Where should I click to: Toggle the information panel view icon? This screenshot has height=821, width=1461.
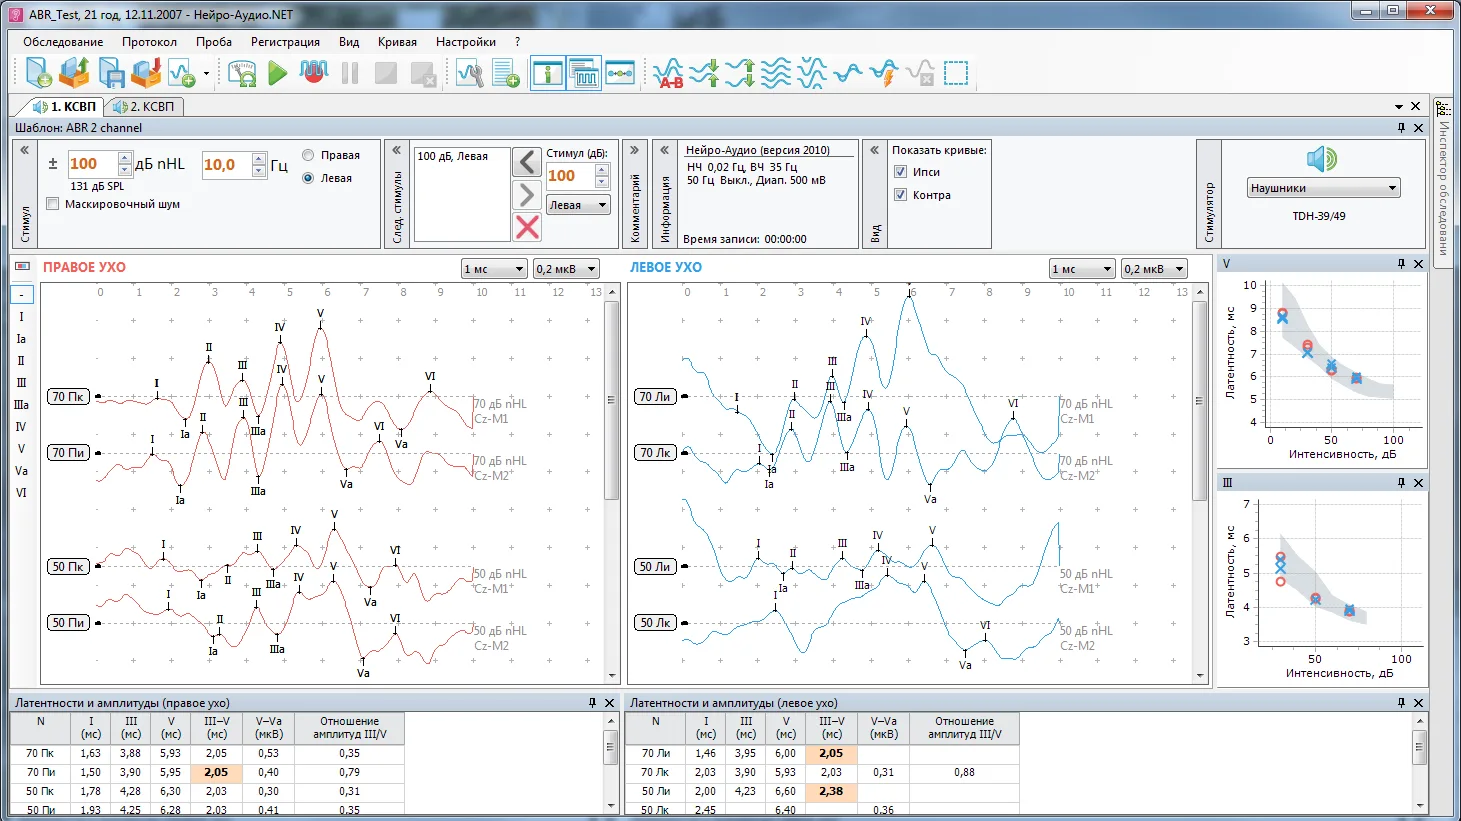click(547, 73)
